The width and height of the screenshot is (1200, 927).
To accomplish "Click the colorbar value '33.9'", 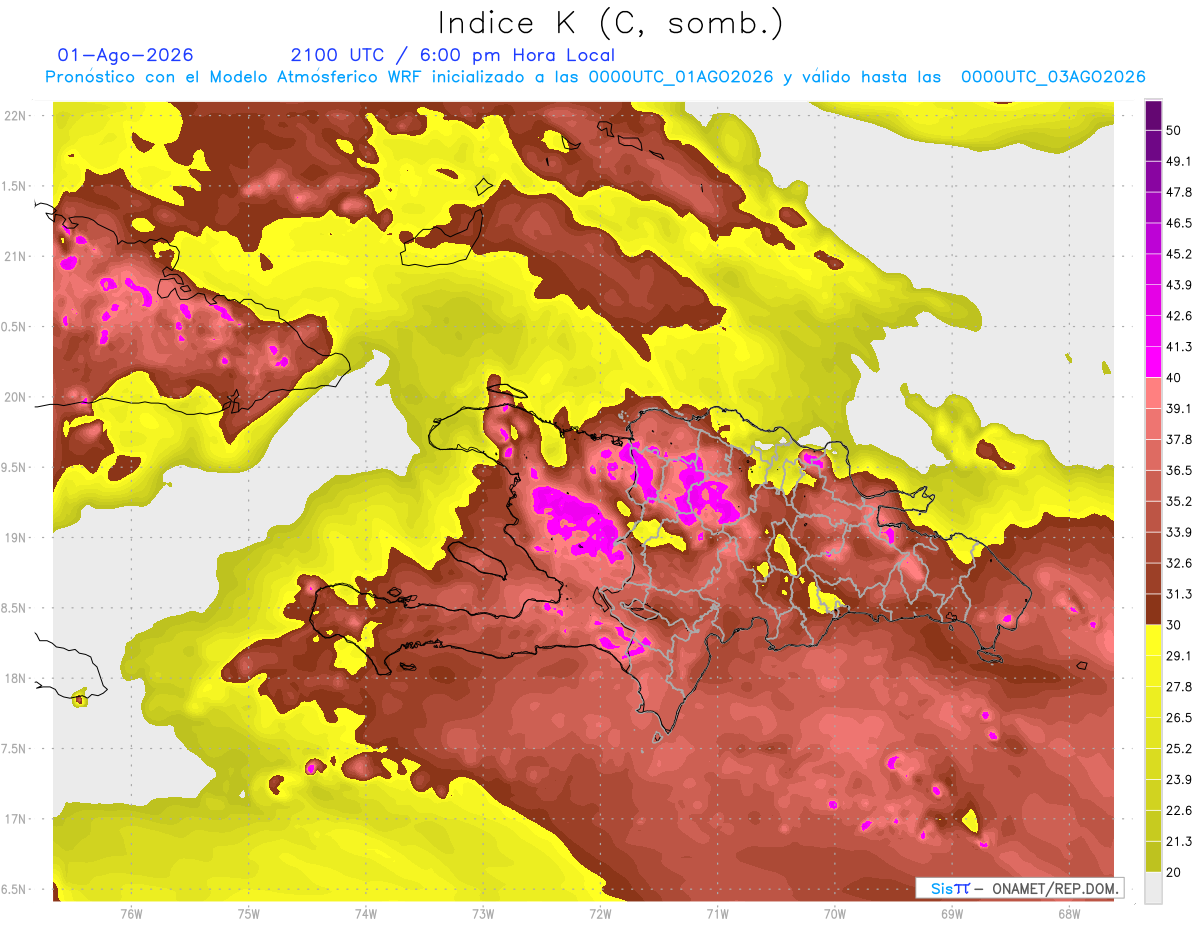I will tap(1178, 532).
